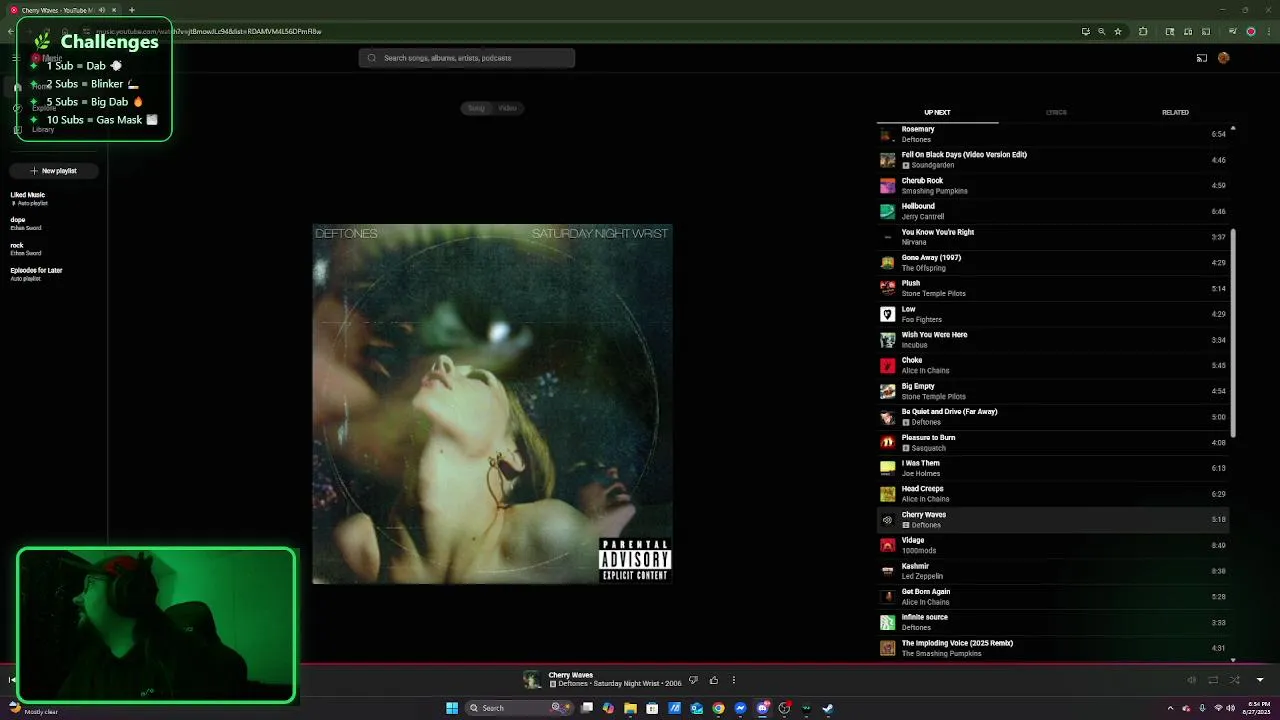Click the Pleasure to Burn thumbnail
The image size is (1280, 720).
click(x=887, y=442)
